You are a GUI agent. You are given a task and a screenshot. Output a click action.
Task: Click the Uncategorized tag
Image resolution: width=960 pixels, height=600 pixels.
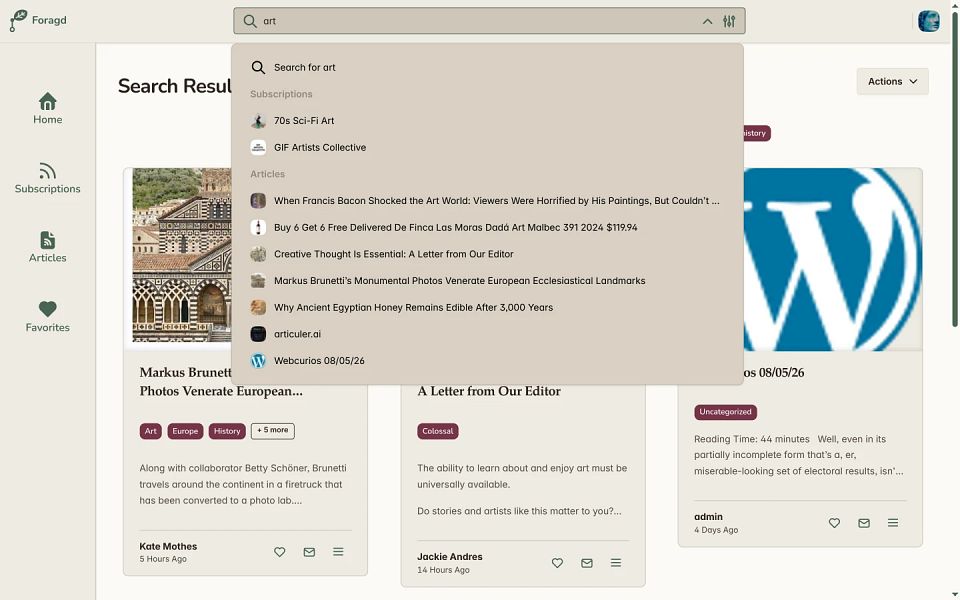[x=726, y=412]
